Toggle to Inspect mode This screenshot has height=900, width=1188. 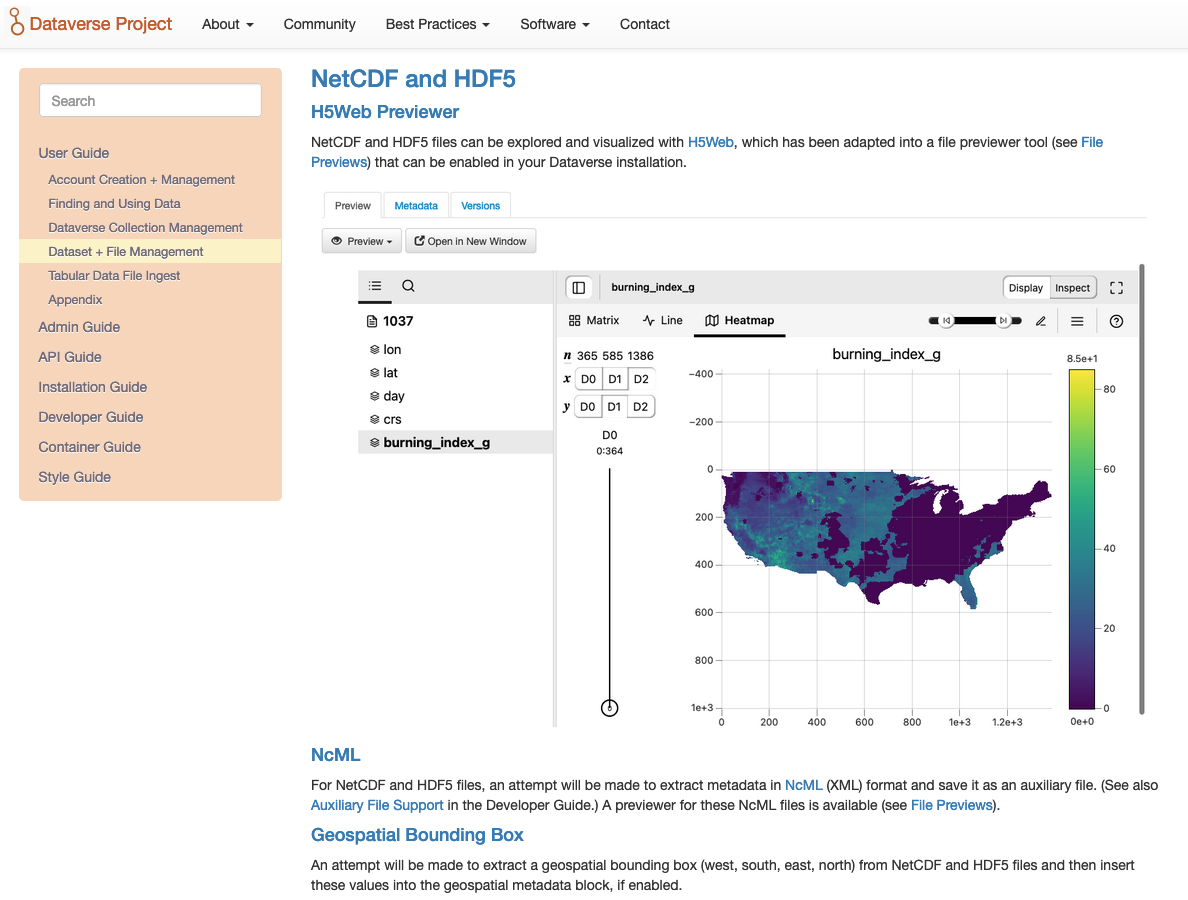pos(1072,288)
